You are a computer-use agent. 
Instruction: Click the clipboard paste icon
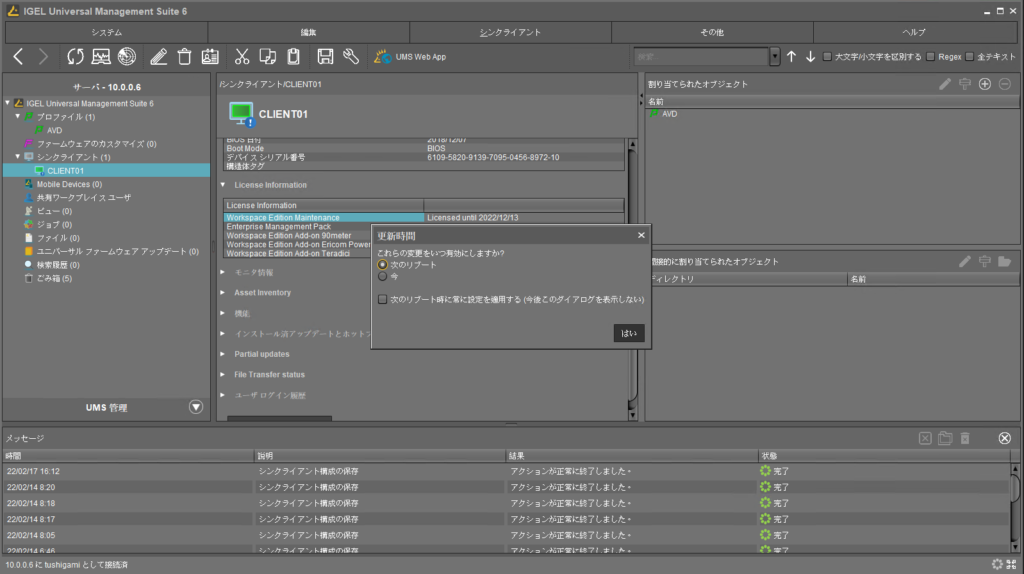(293, 57)
